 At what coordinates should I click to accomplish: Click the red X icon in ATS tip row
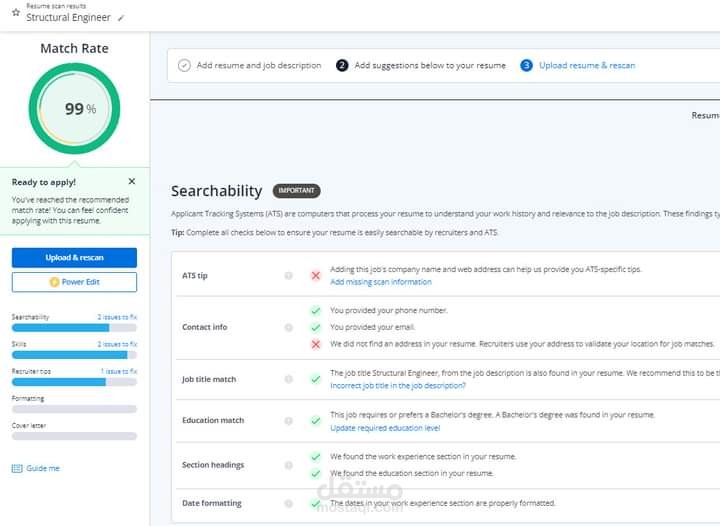point(315,275)
